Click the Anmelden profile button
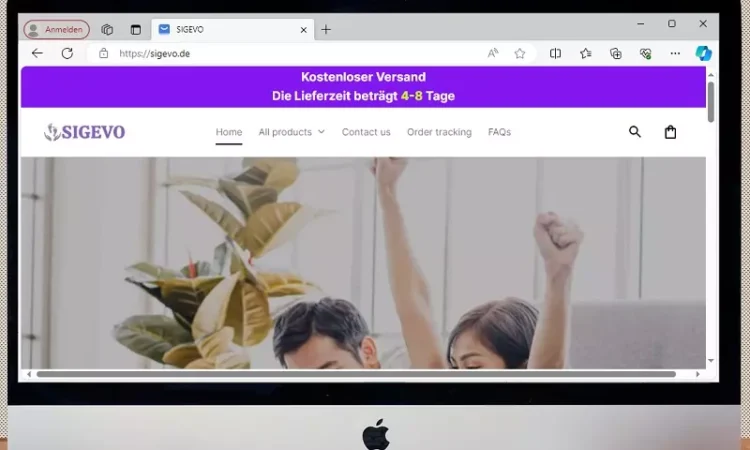The width and height of the screenshot is (750, 450). pos(56,30)
